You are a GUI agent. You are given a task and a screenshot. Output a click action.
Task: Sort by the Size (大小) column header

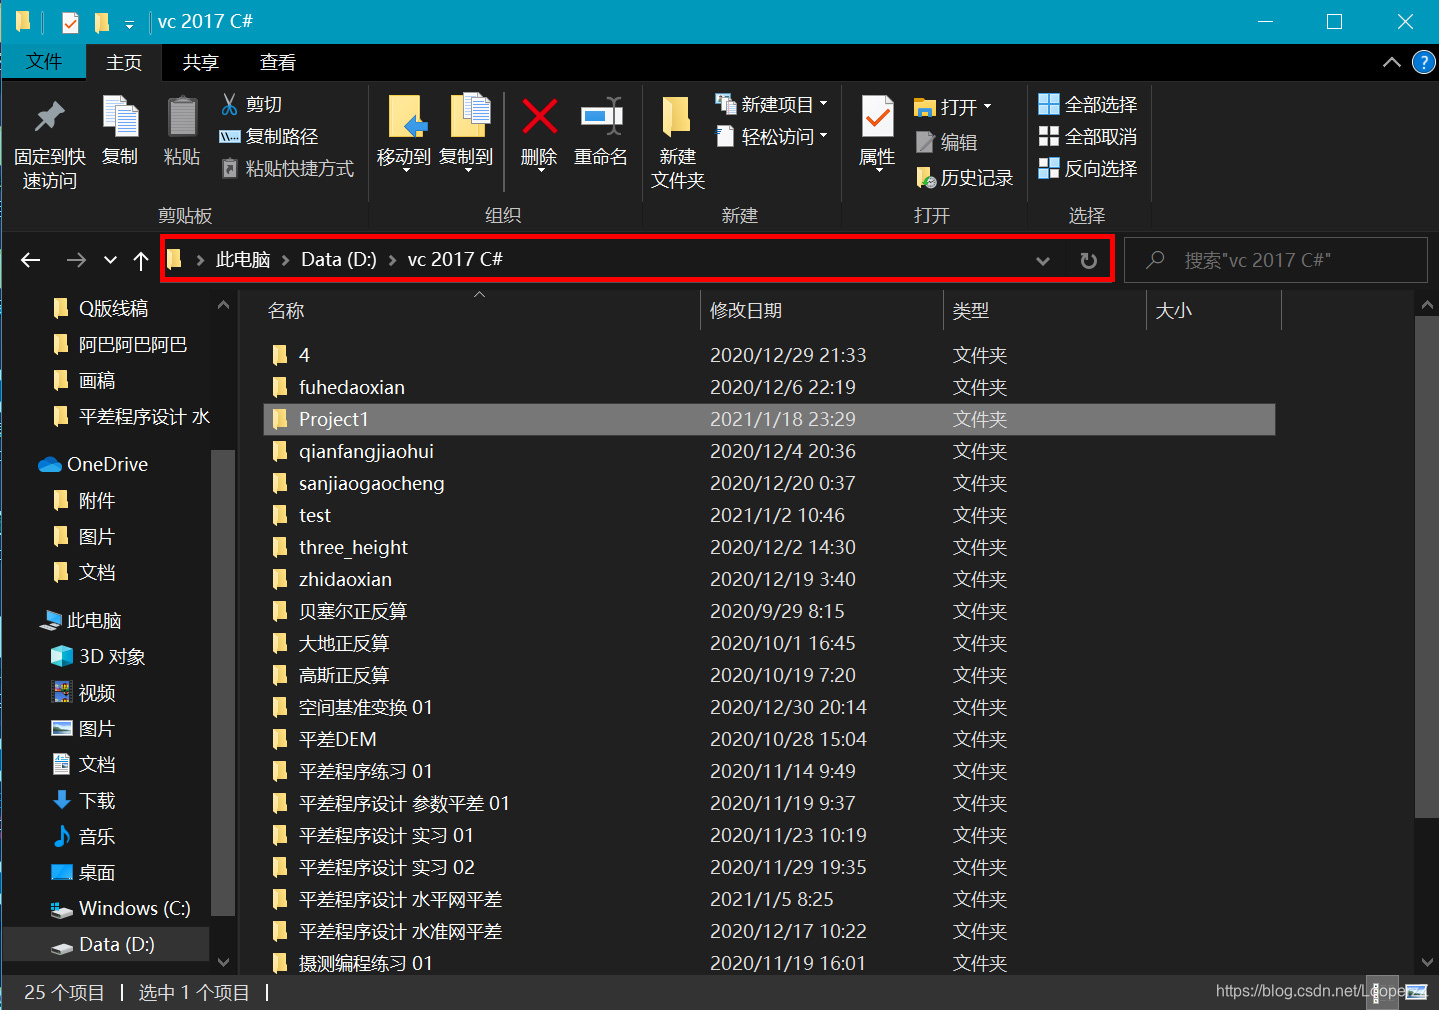click(x=1174, y=311)
